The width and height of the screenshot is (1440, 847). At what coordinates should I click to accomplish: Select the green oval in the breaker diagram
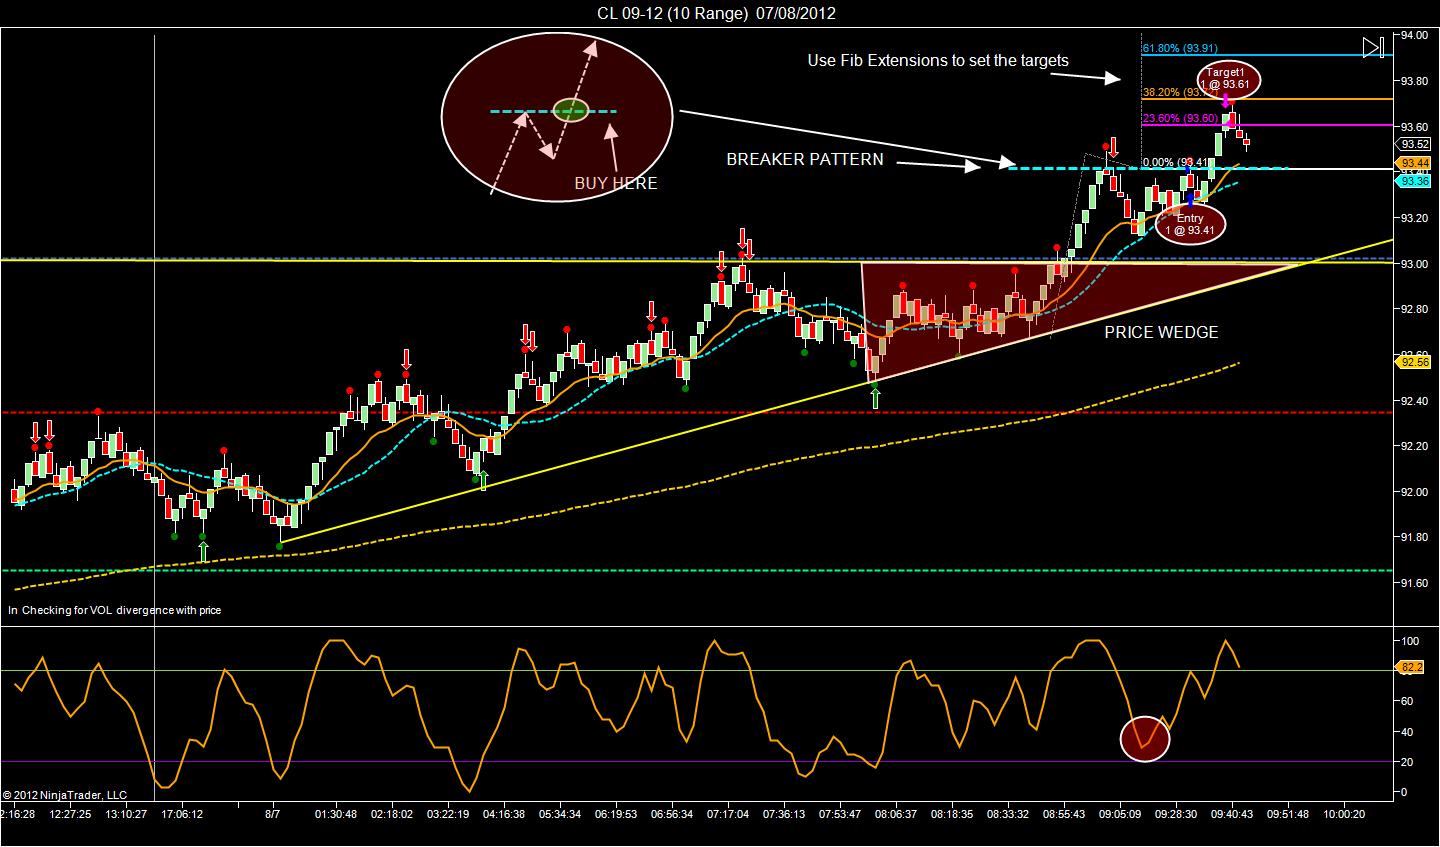click(570, 110)
